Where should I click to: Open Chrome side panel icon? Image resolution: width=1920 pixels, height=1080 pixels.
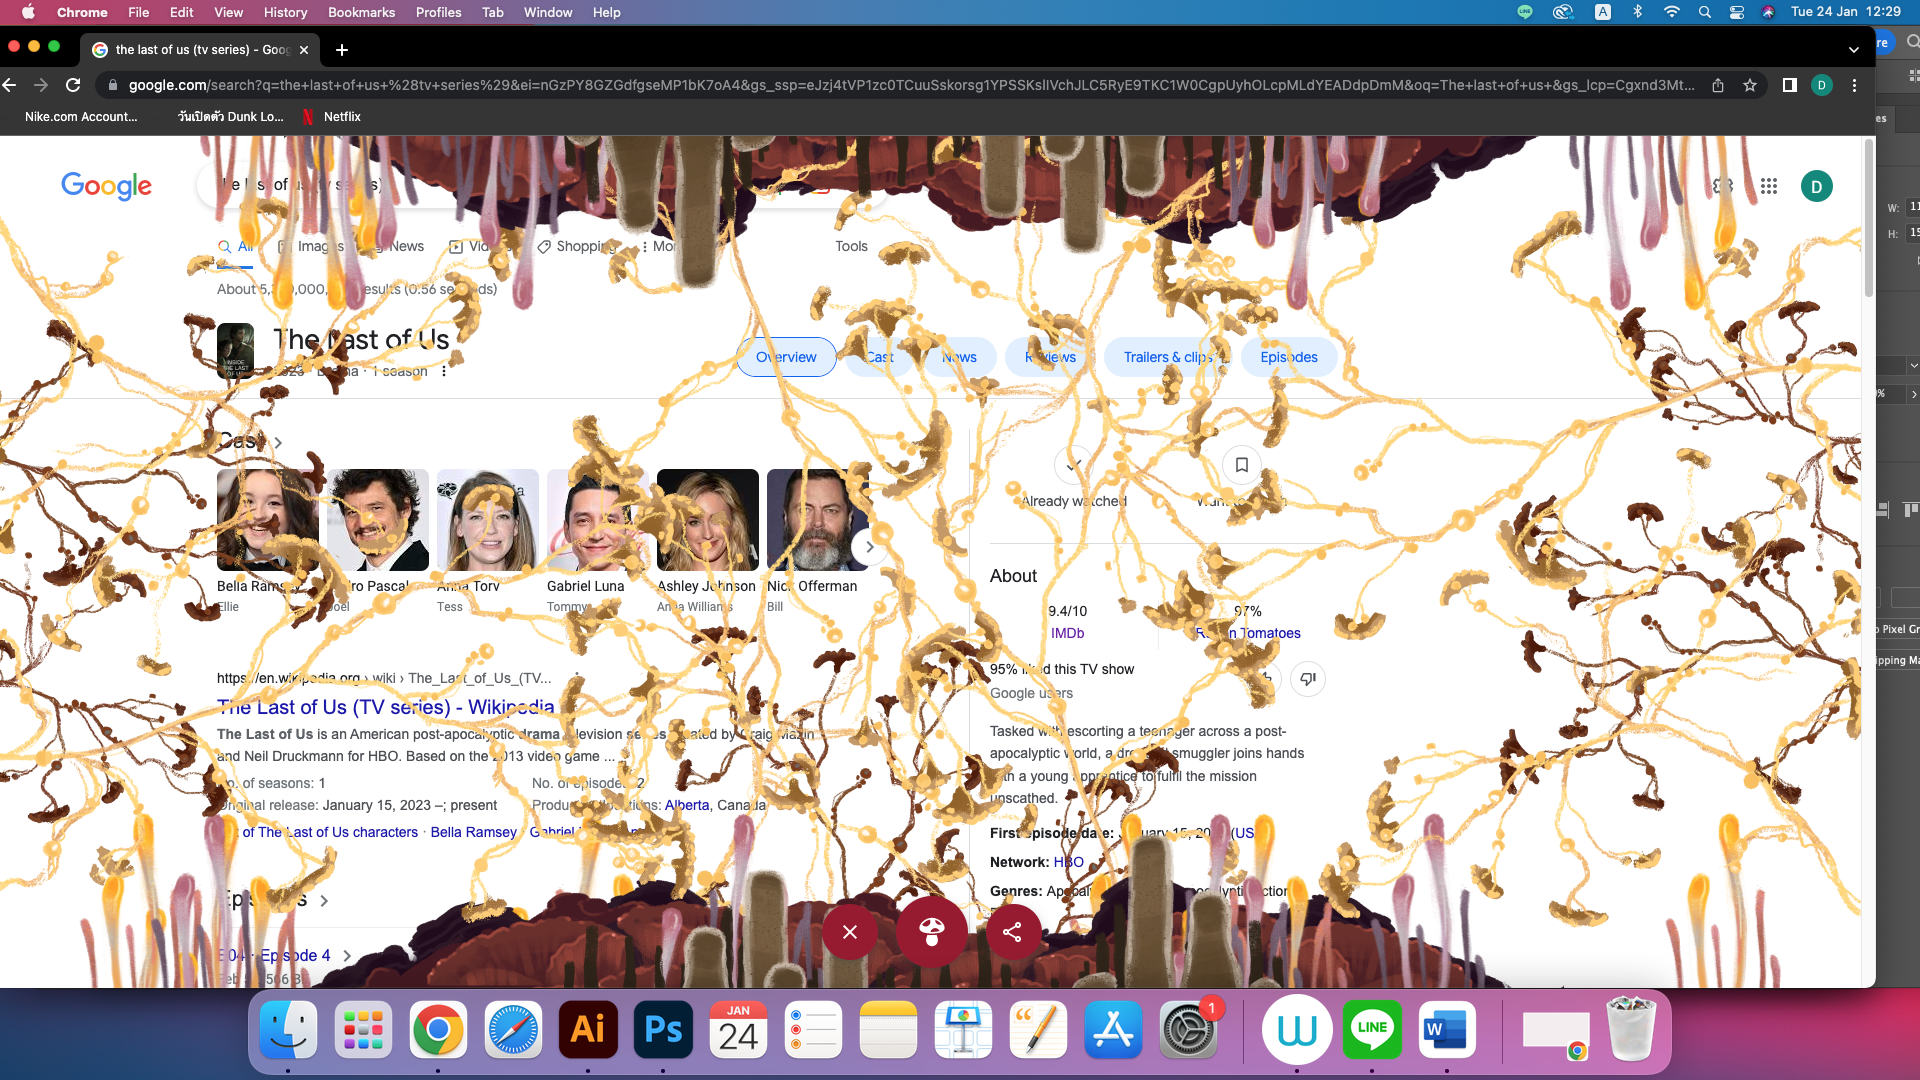tap(1790, 85)
